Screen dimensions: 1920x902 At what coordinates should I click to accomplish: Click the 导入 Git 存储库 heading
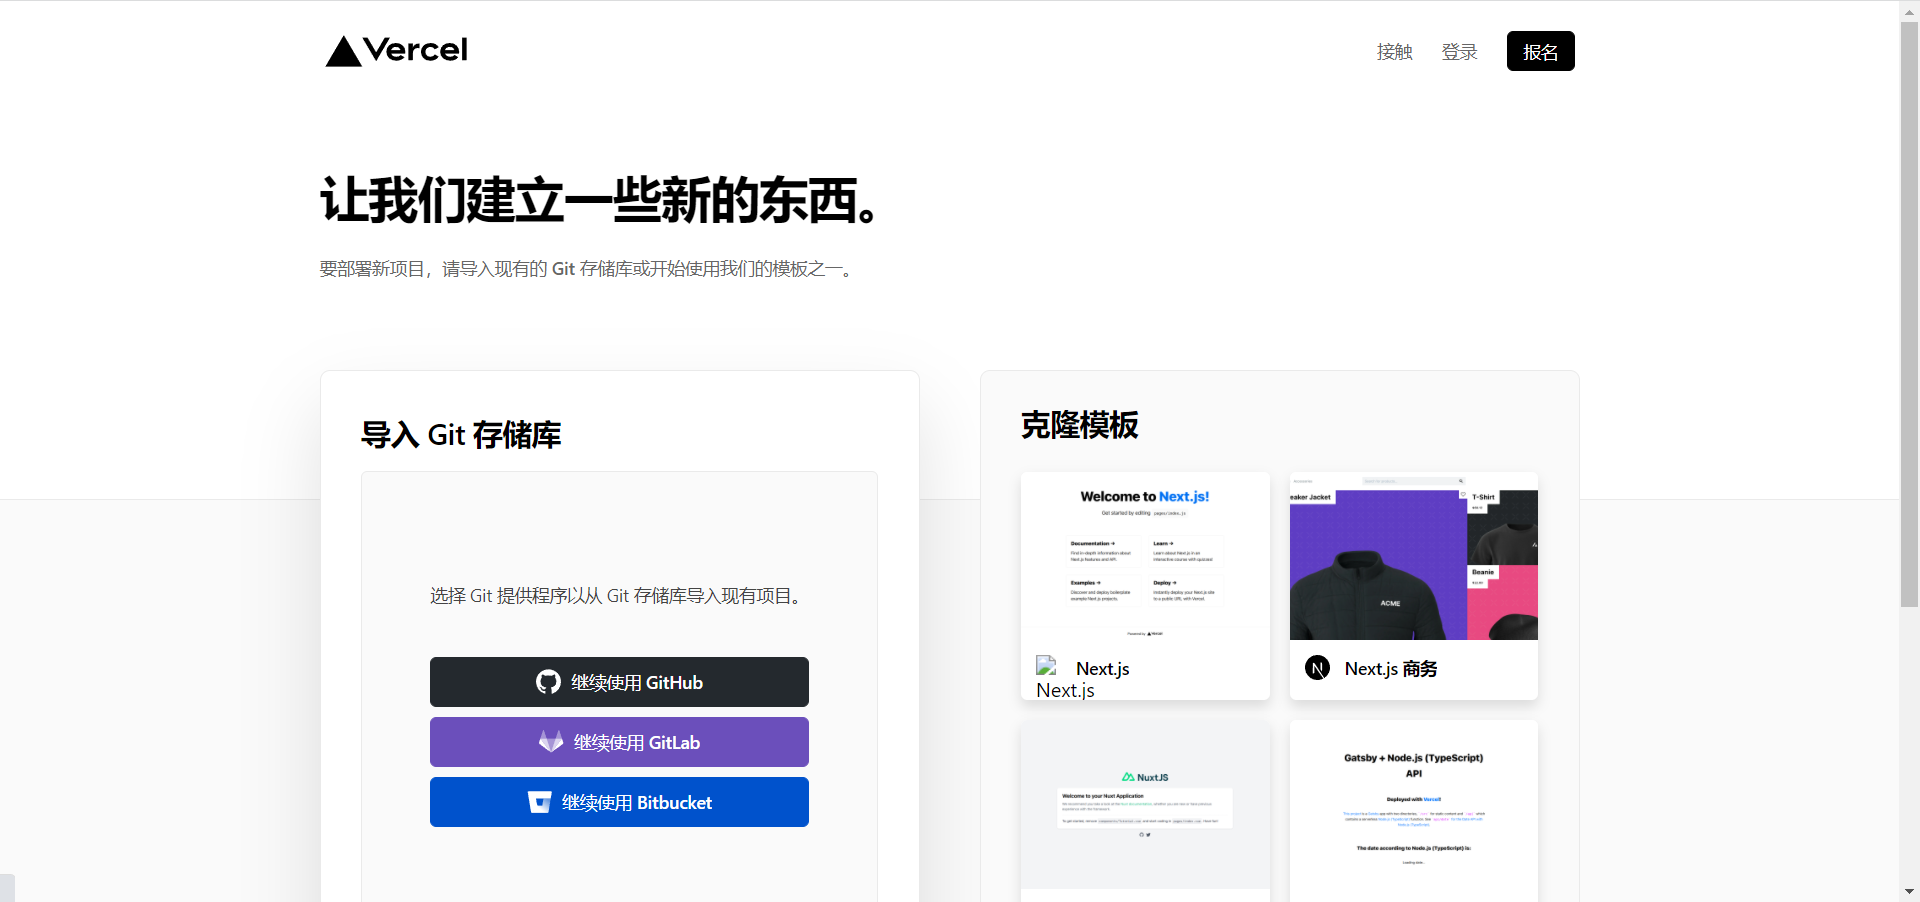(x=461, y=435)
